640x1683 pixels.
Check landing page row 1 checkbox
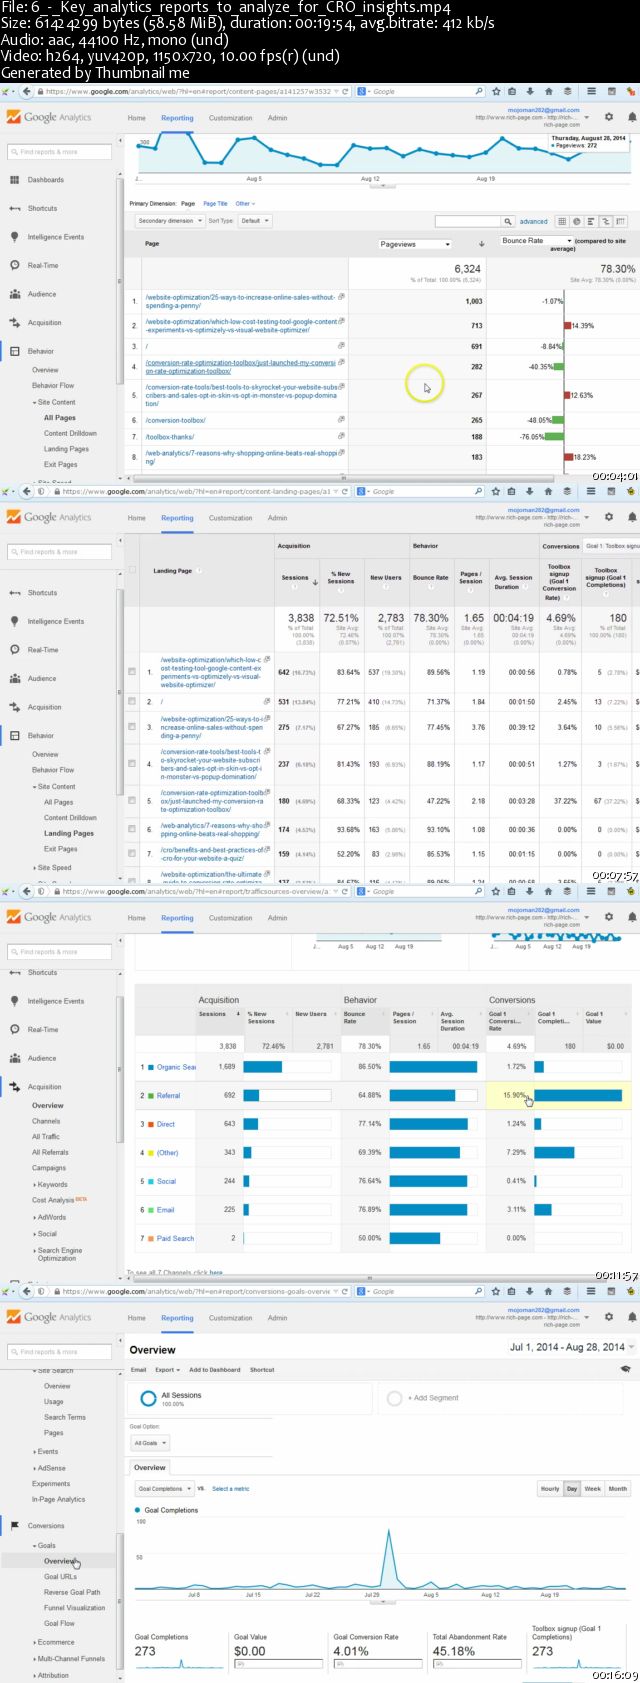tap(132, 672)
